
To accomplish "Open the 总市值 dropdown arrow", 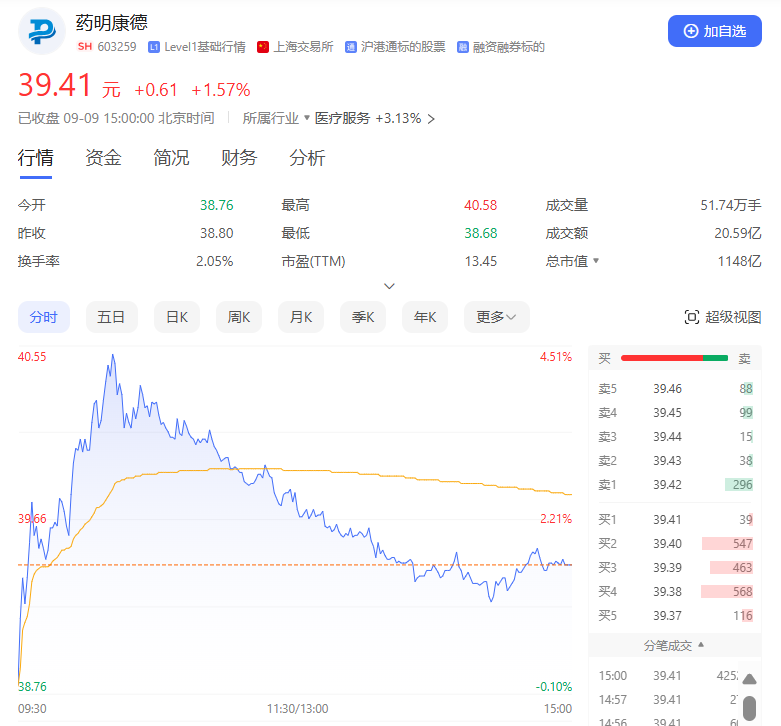I will [x=596, y=260].
